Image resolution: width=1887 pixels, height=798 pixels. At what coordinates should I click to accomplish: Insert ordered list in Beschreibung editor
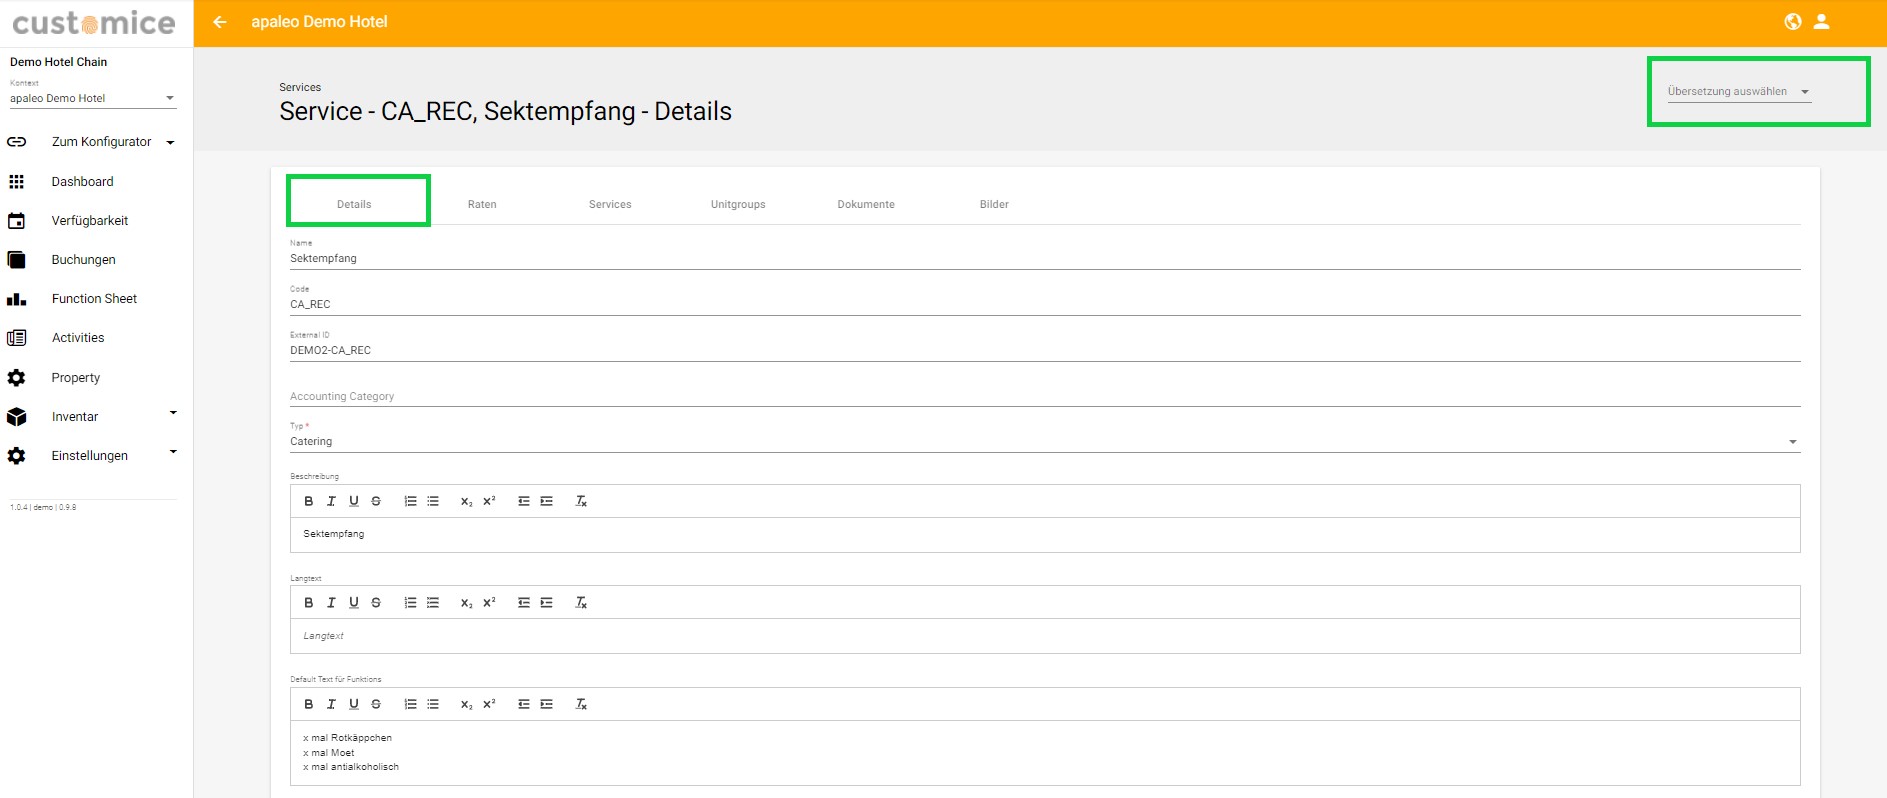pos(410,501)
